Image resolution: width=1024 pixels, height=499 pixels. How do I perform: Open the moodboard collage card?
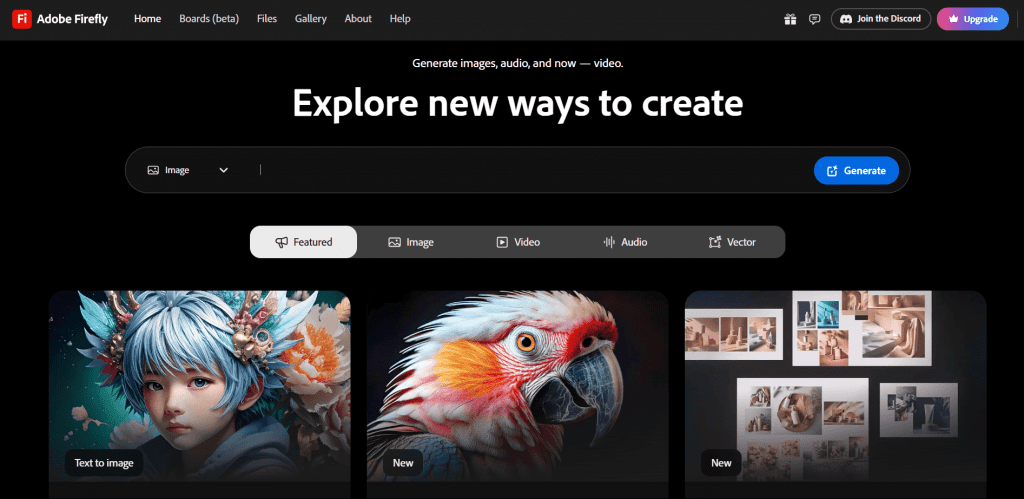pyautogui.click(x=835, y=394)
